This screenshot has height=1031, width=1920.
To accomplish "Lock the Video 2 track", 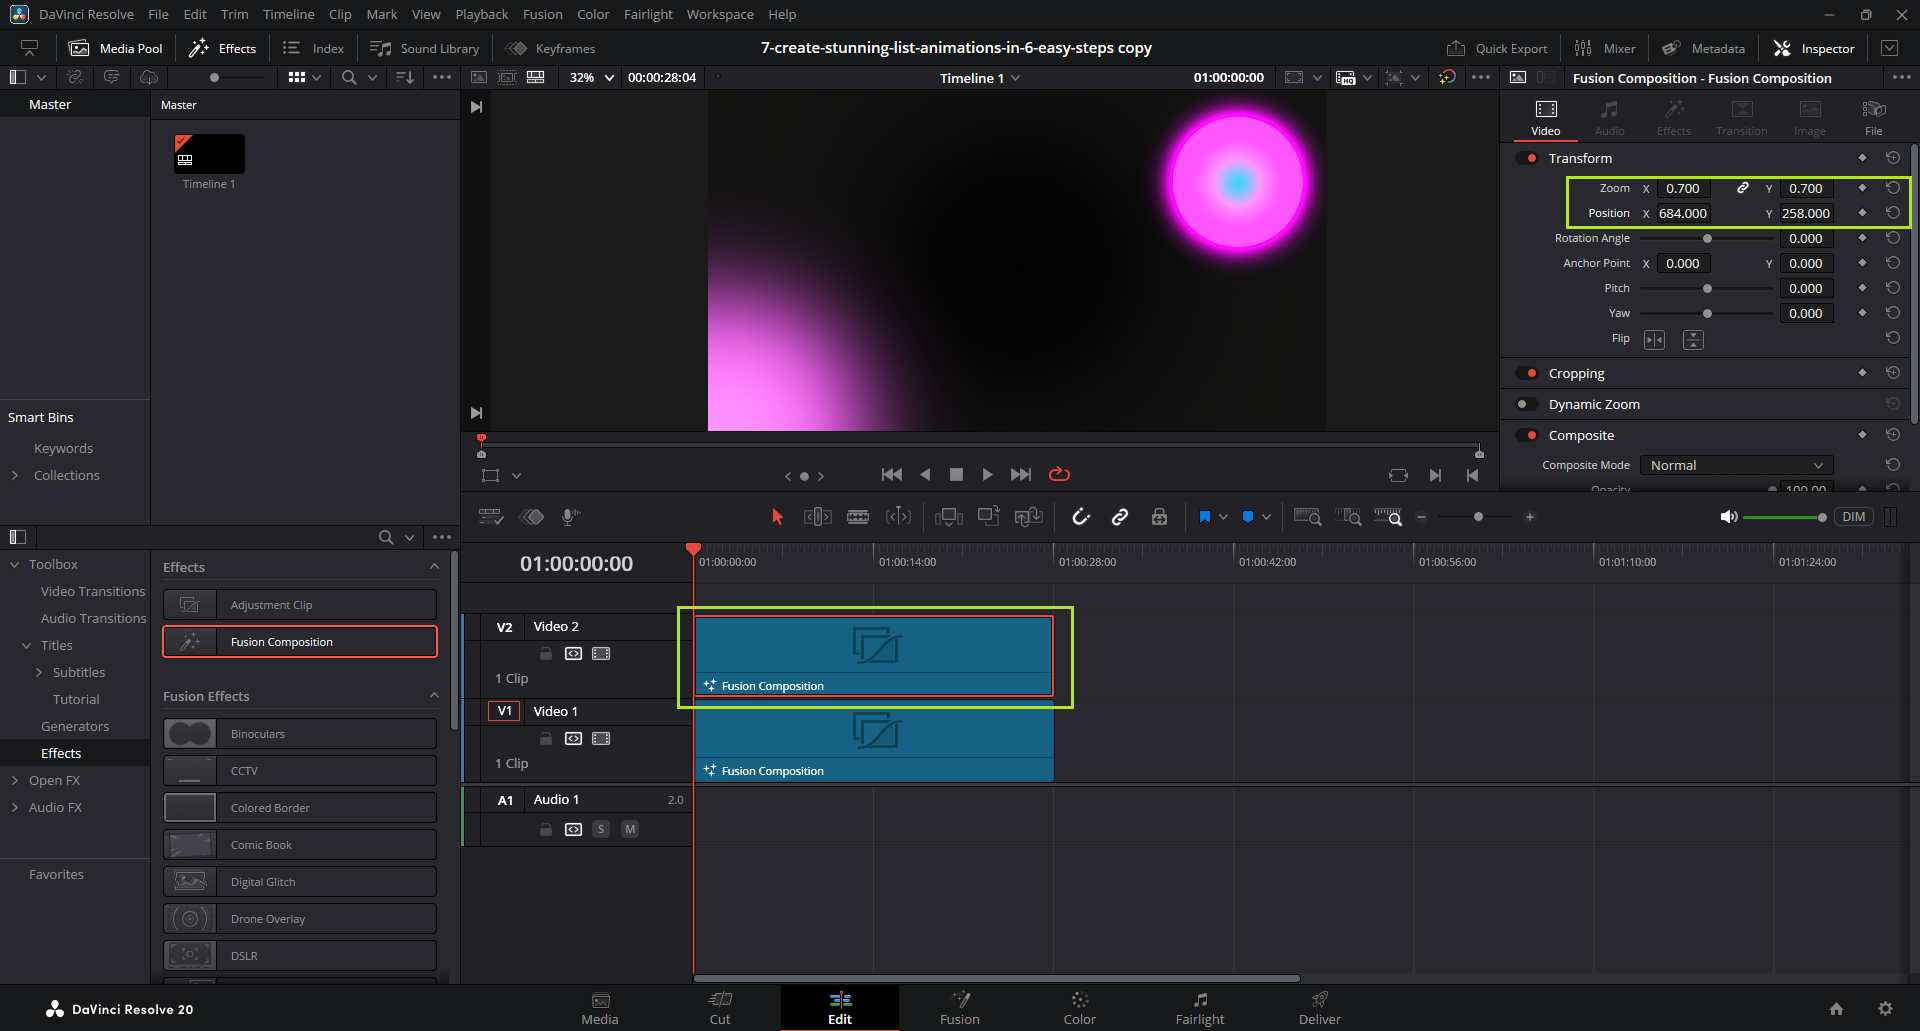I will tap(546, 654).
